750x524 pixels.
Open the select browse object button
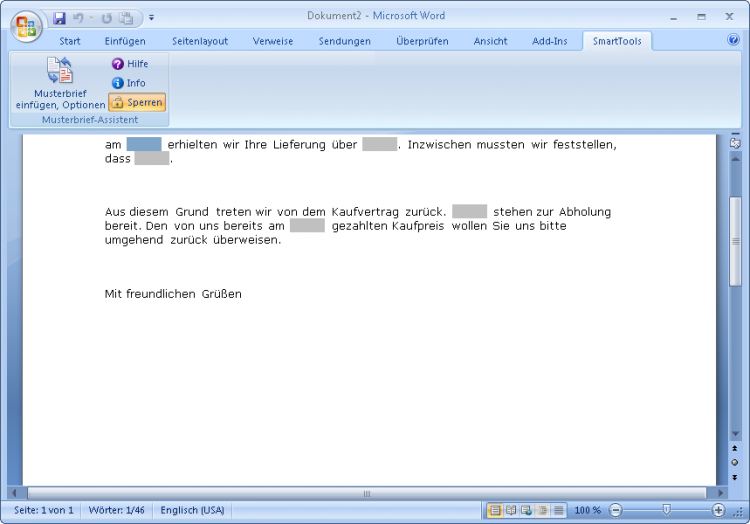click(x=735, y=462)
